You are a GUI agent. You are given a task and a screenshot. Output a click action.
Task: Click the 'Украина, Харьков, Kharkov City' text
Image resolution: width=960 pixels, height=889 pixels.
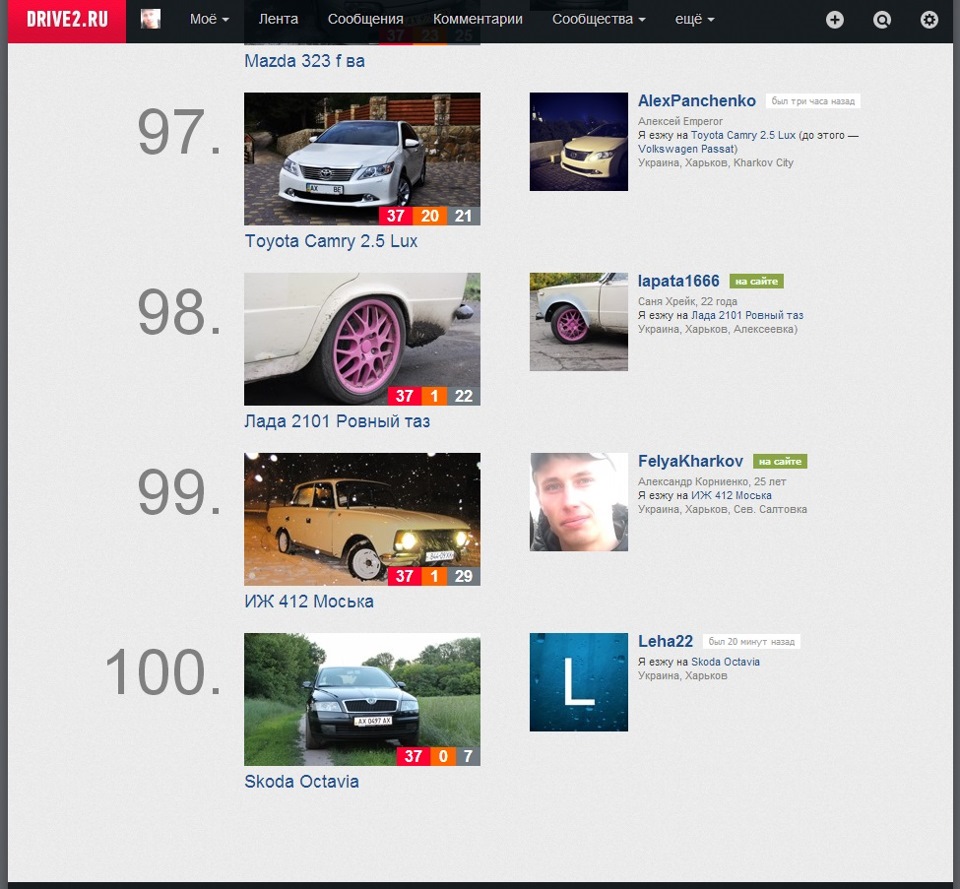(x=716, y=162)
